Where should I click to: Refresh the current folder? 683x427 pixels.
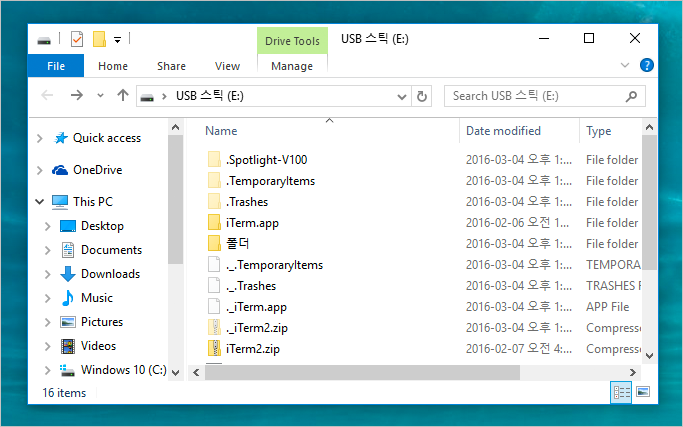422,96
